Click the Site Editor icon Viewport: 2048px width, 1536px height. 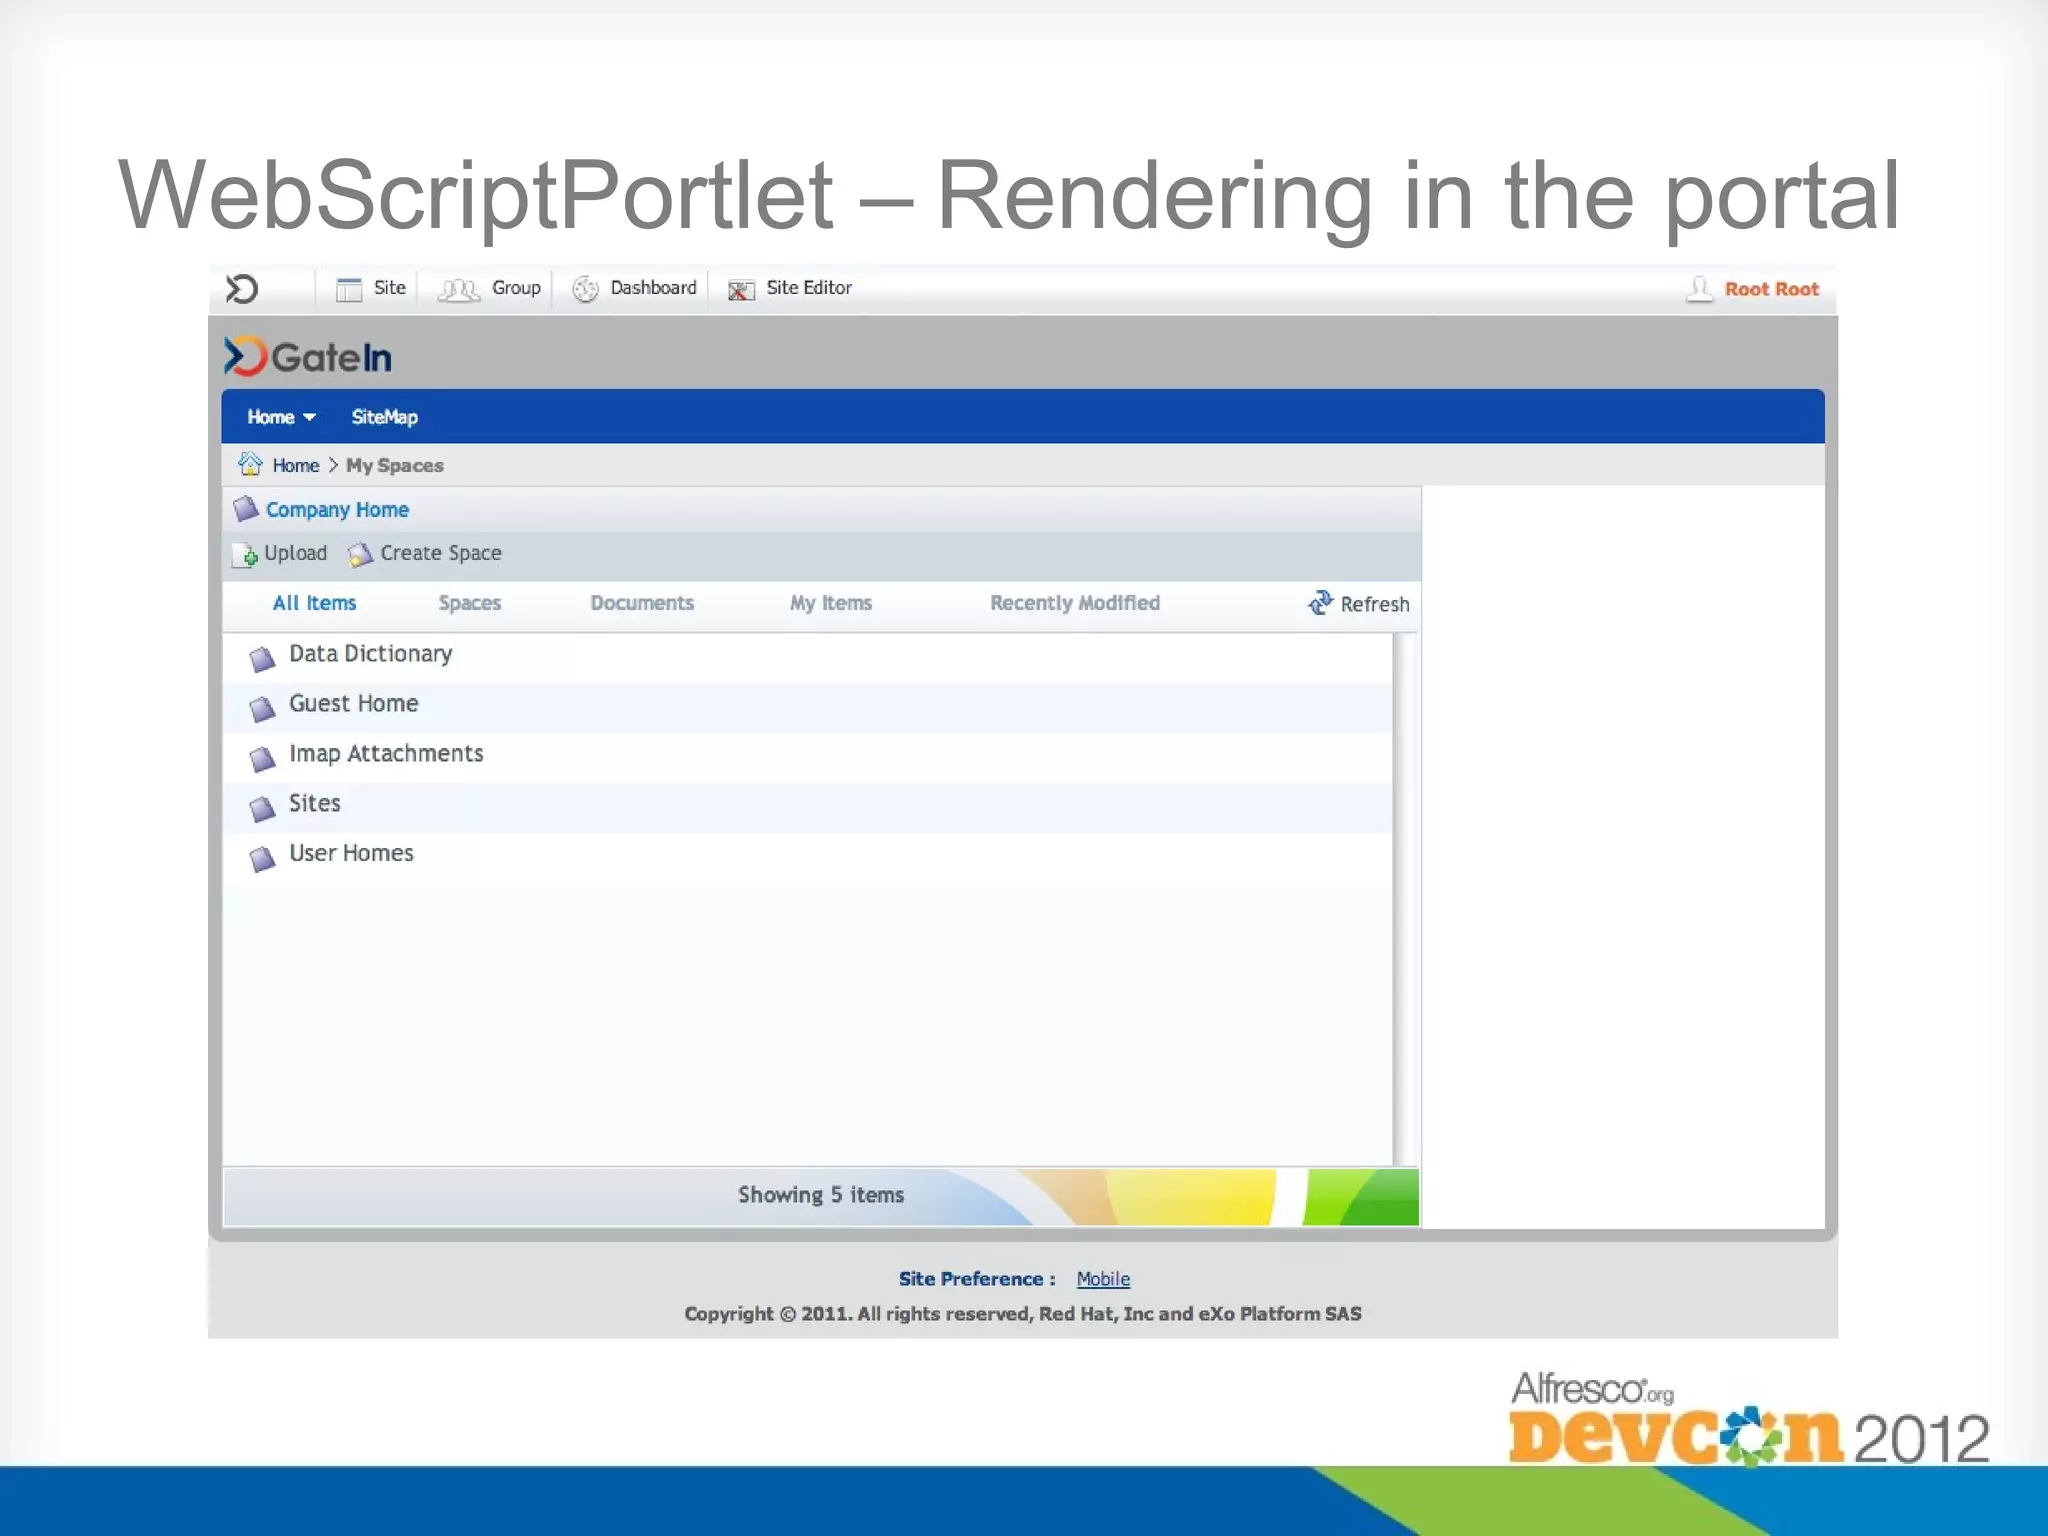(741, 290)
